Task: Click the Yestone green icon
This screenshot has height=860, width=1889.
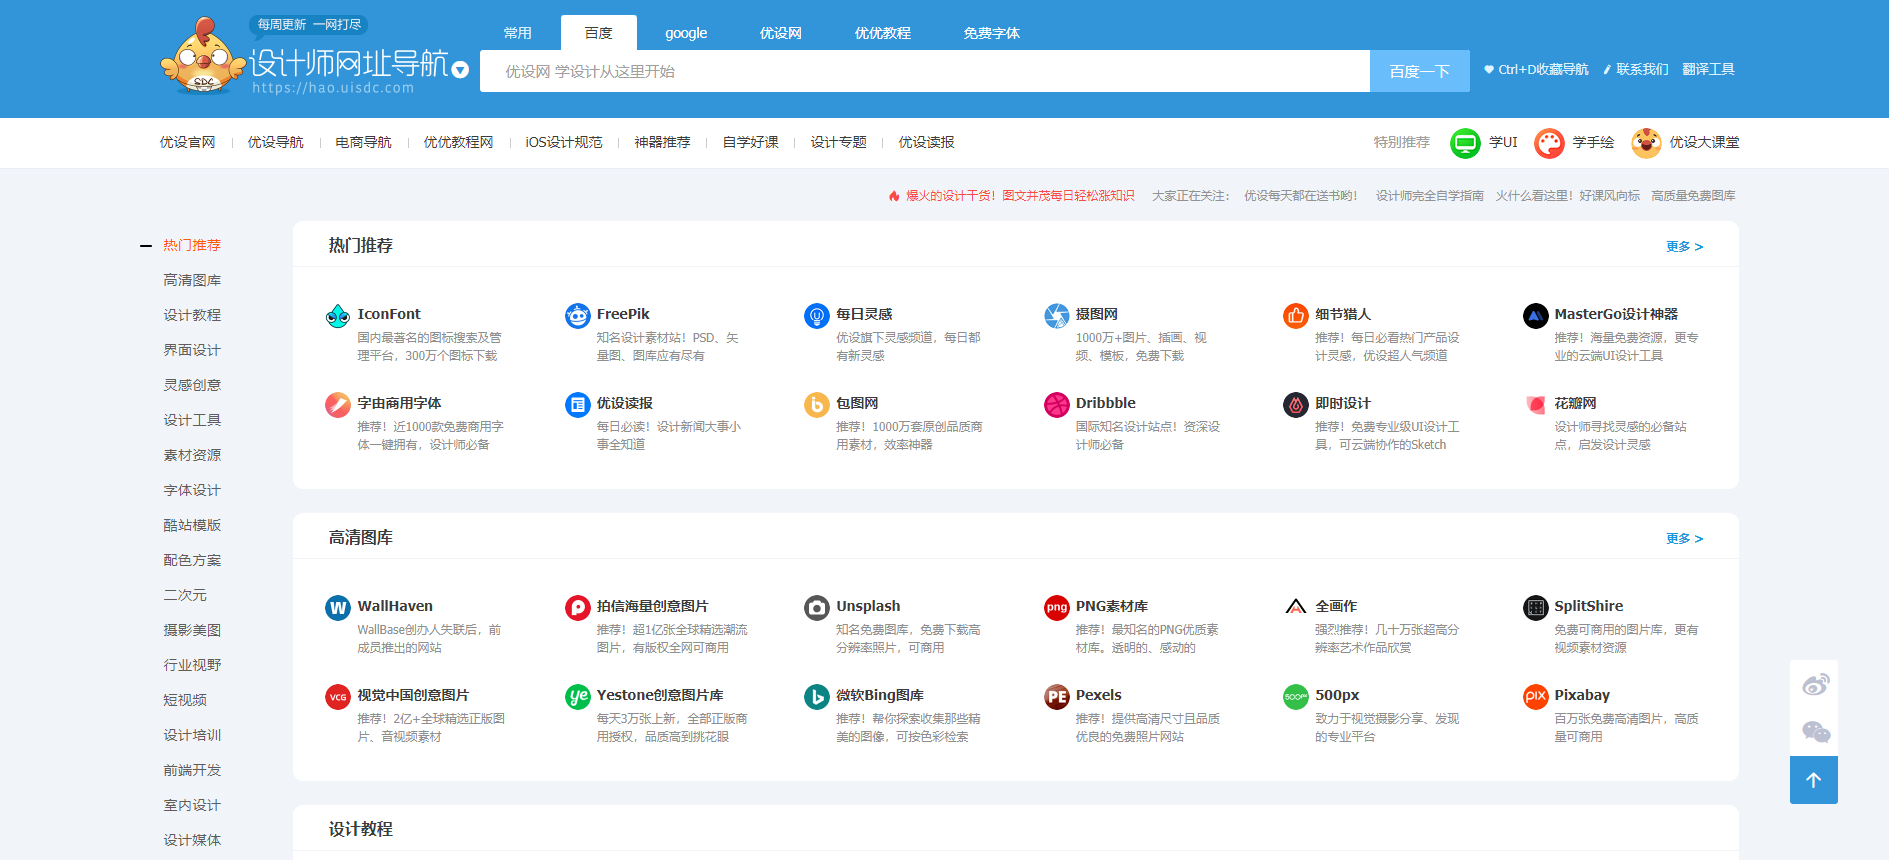Action: point(577,697)
